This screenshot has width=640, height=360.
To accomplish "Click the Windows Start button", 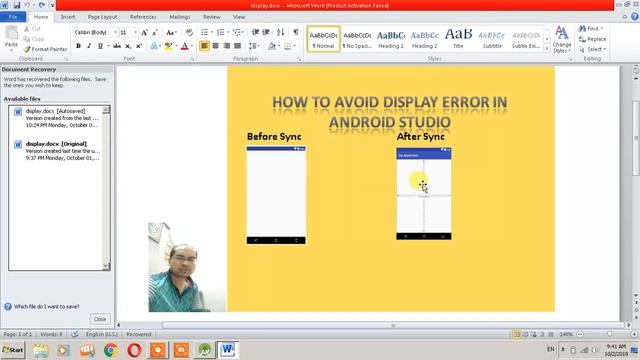I will click(13, 350).
